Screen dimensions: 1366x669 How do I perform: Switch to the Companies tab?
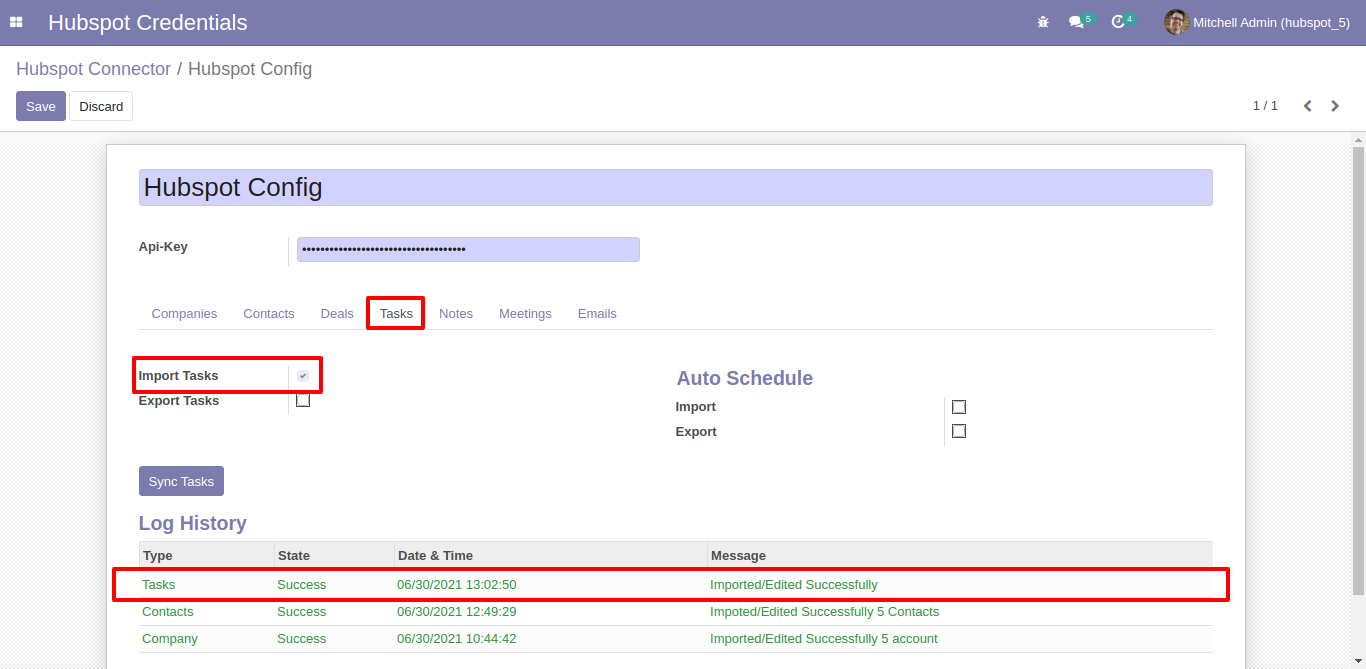[x=184, y=314]
